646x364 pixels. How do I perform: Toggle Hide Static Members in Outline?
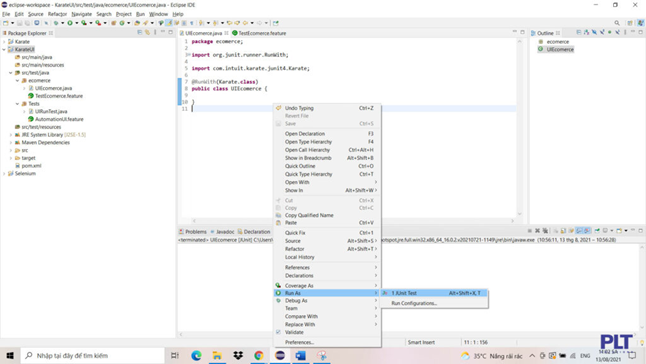click(x=602, y=32)
